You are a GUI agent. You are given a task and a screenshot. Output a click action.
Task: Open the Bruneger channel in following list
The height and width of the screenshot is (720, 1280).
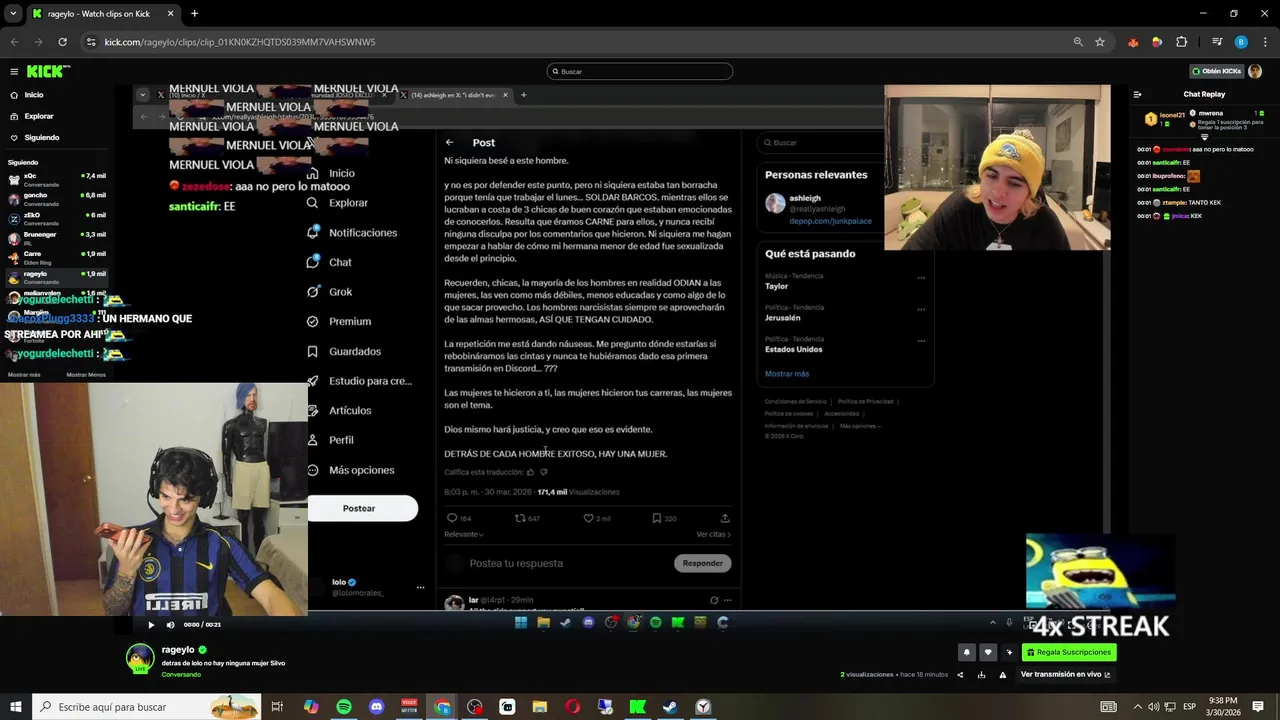(x=57, y=238)
